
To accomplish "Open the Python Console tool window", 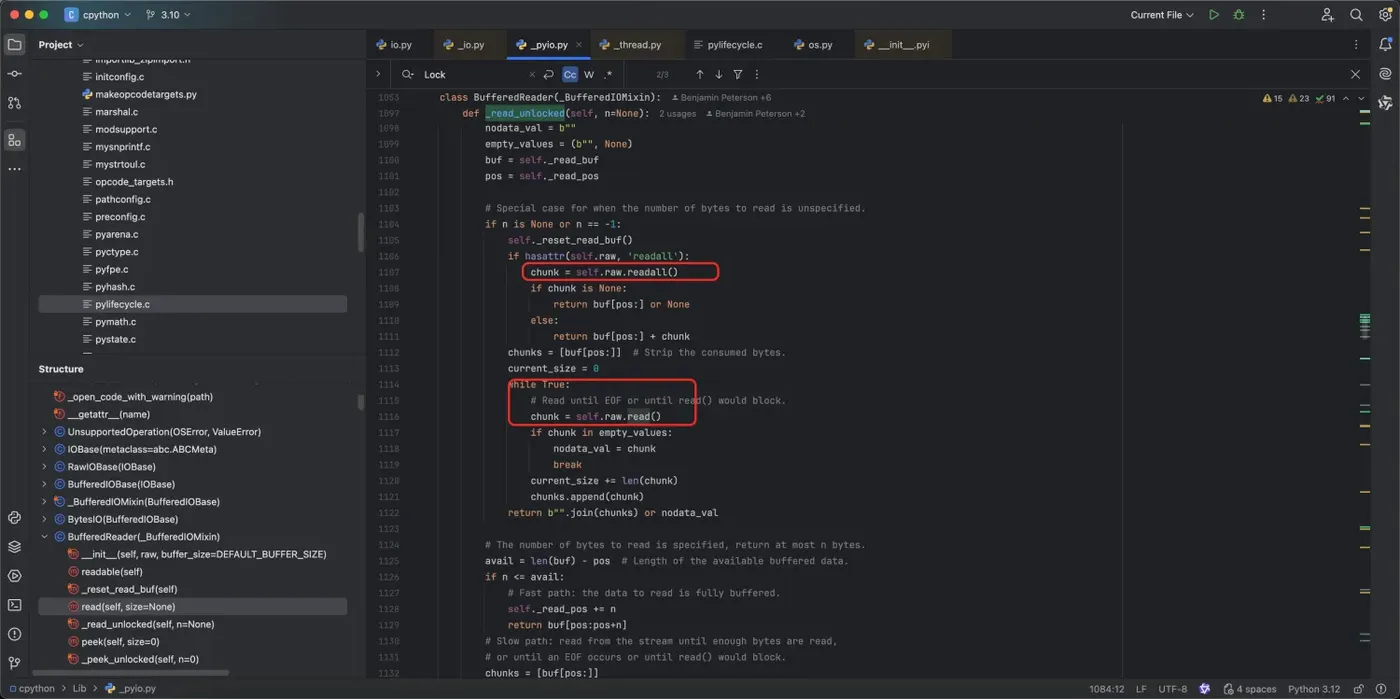I will [x=14, y=518].
